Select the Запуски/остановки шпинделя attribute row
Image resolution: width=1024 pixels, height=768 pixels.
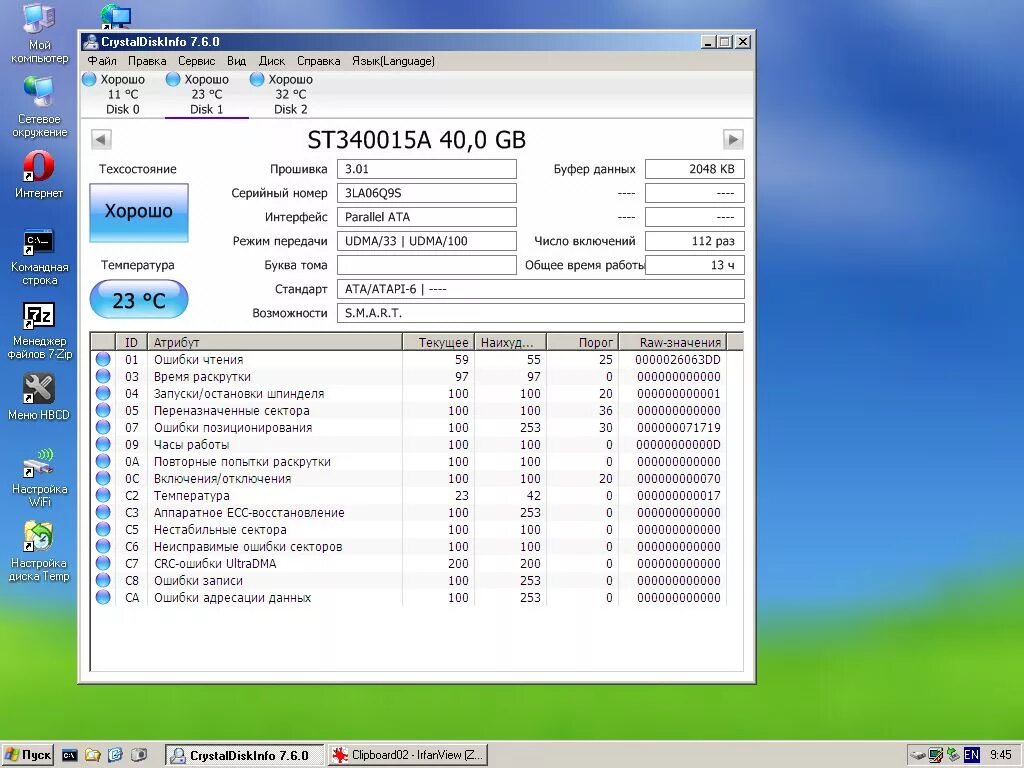point(408,394)
